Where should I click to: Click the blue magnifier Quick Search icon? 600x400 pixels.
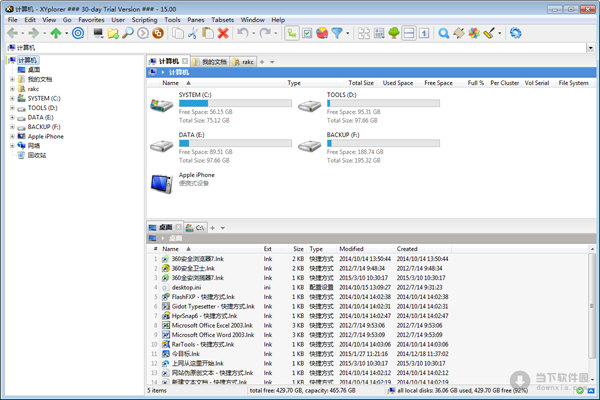[x=444, y=33]
